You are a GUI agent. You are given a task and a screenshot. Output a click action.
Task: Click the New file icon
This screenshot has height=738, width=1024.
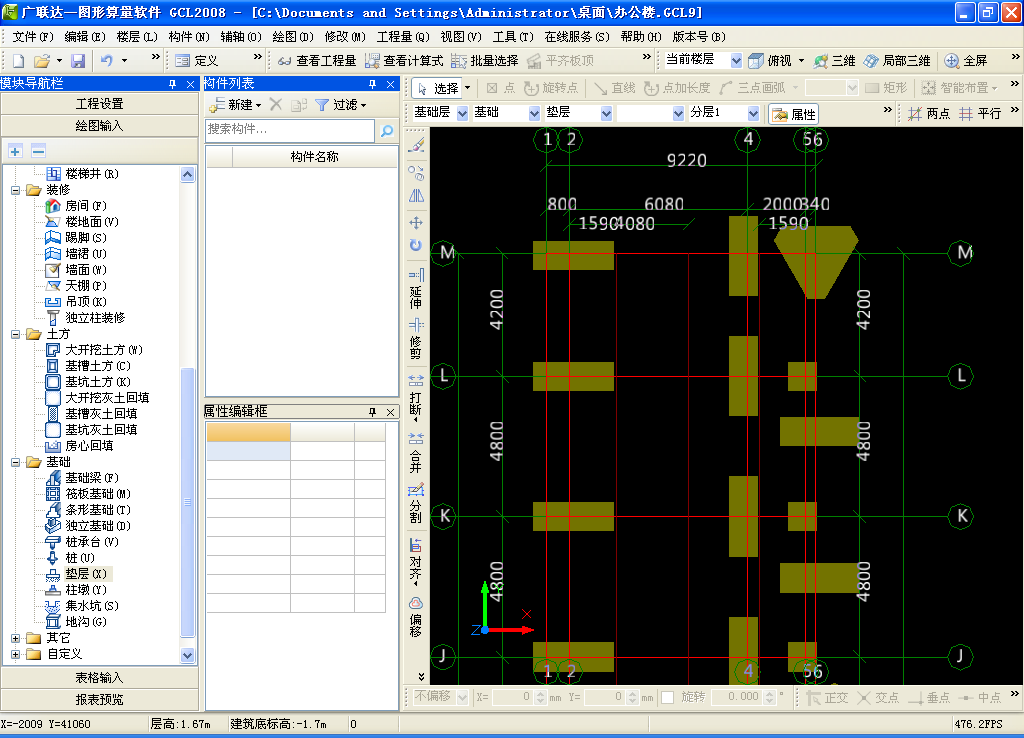pyautogui.click(x=18, y=61)
